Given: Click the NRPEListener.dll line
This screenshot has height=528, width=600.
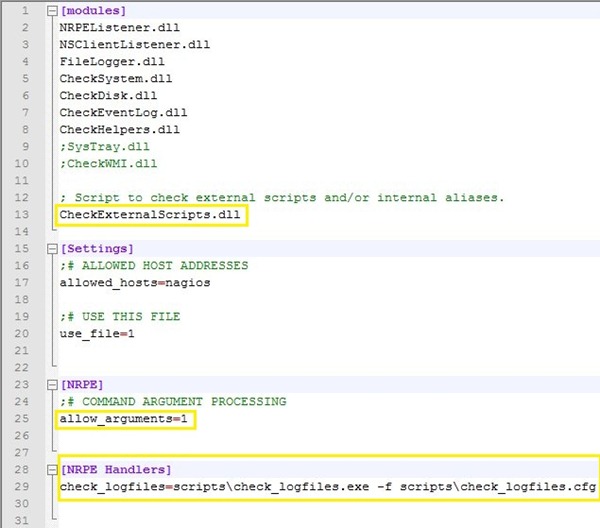Looking at the screenshot, I should [x=119, y=28].
